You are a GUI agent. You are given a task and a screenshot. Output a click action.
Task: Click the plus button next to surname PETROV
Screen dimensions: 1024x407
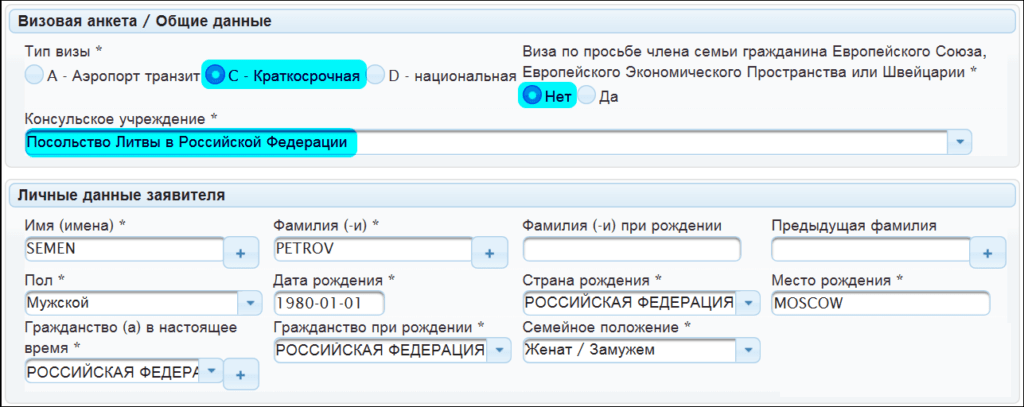point(489,254)
